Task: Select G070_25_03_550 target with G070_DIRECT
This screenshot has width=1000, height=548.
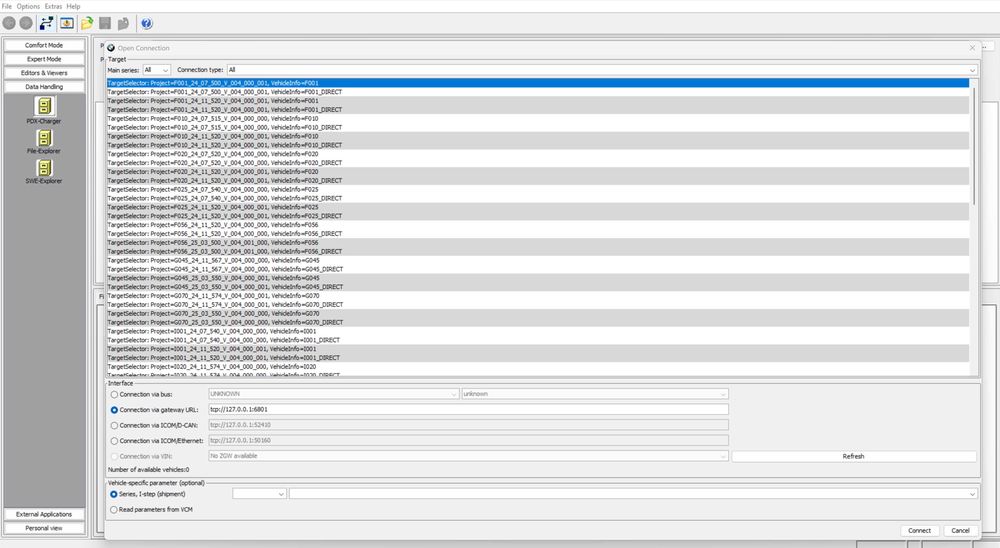Action: point(538,323)
